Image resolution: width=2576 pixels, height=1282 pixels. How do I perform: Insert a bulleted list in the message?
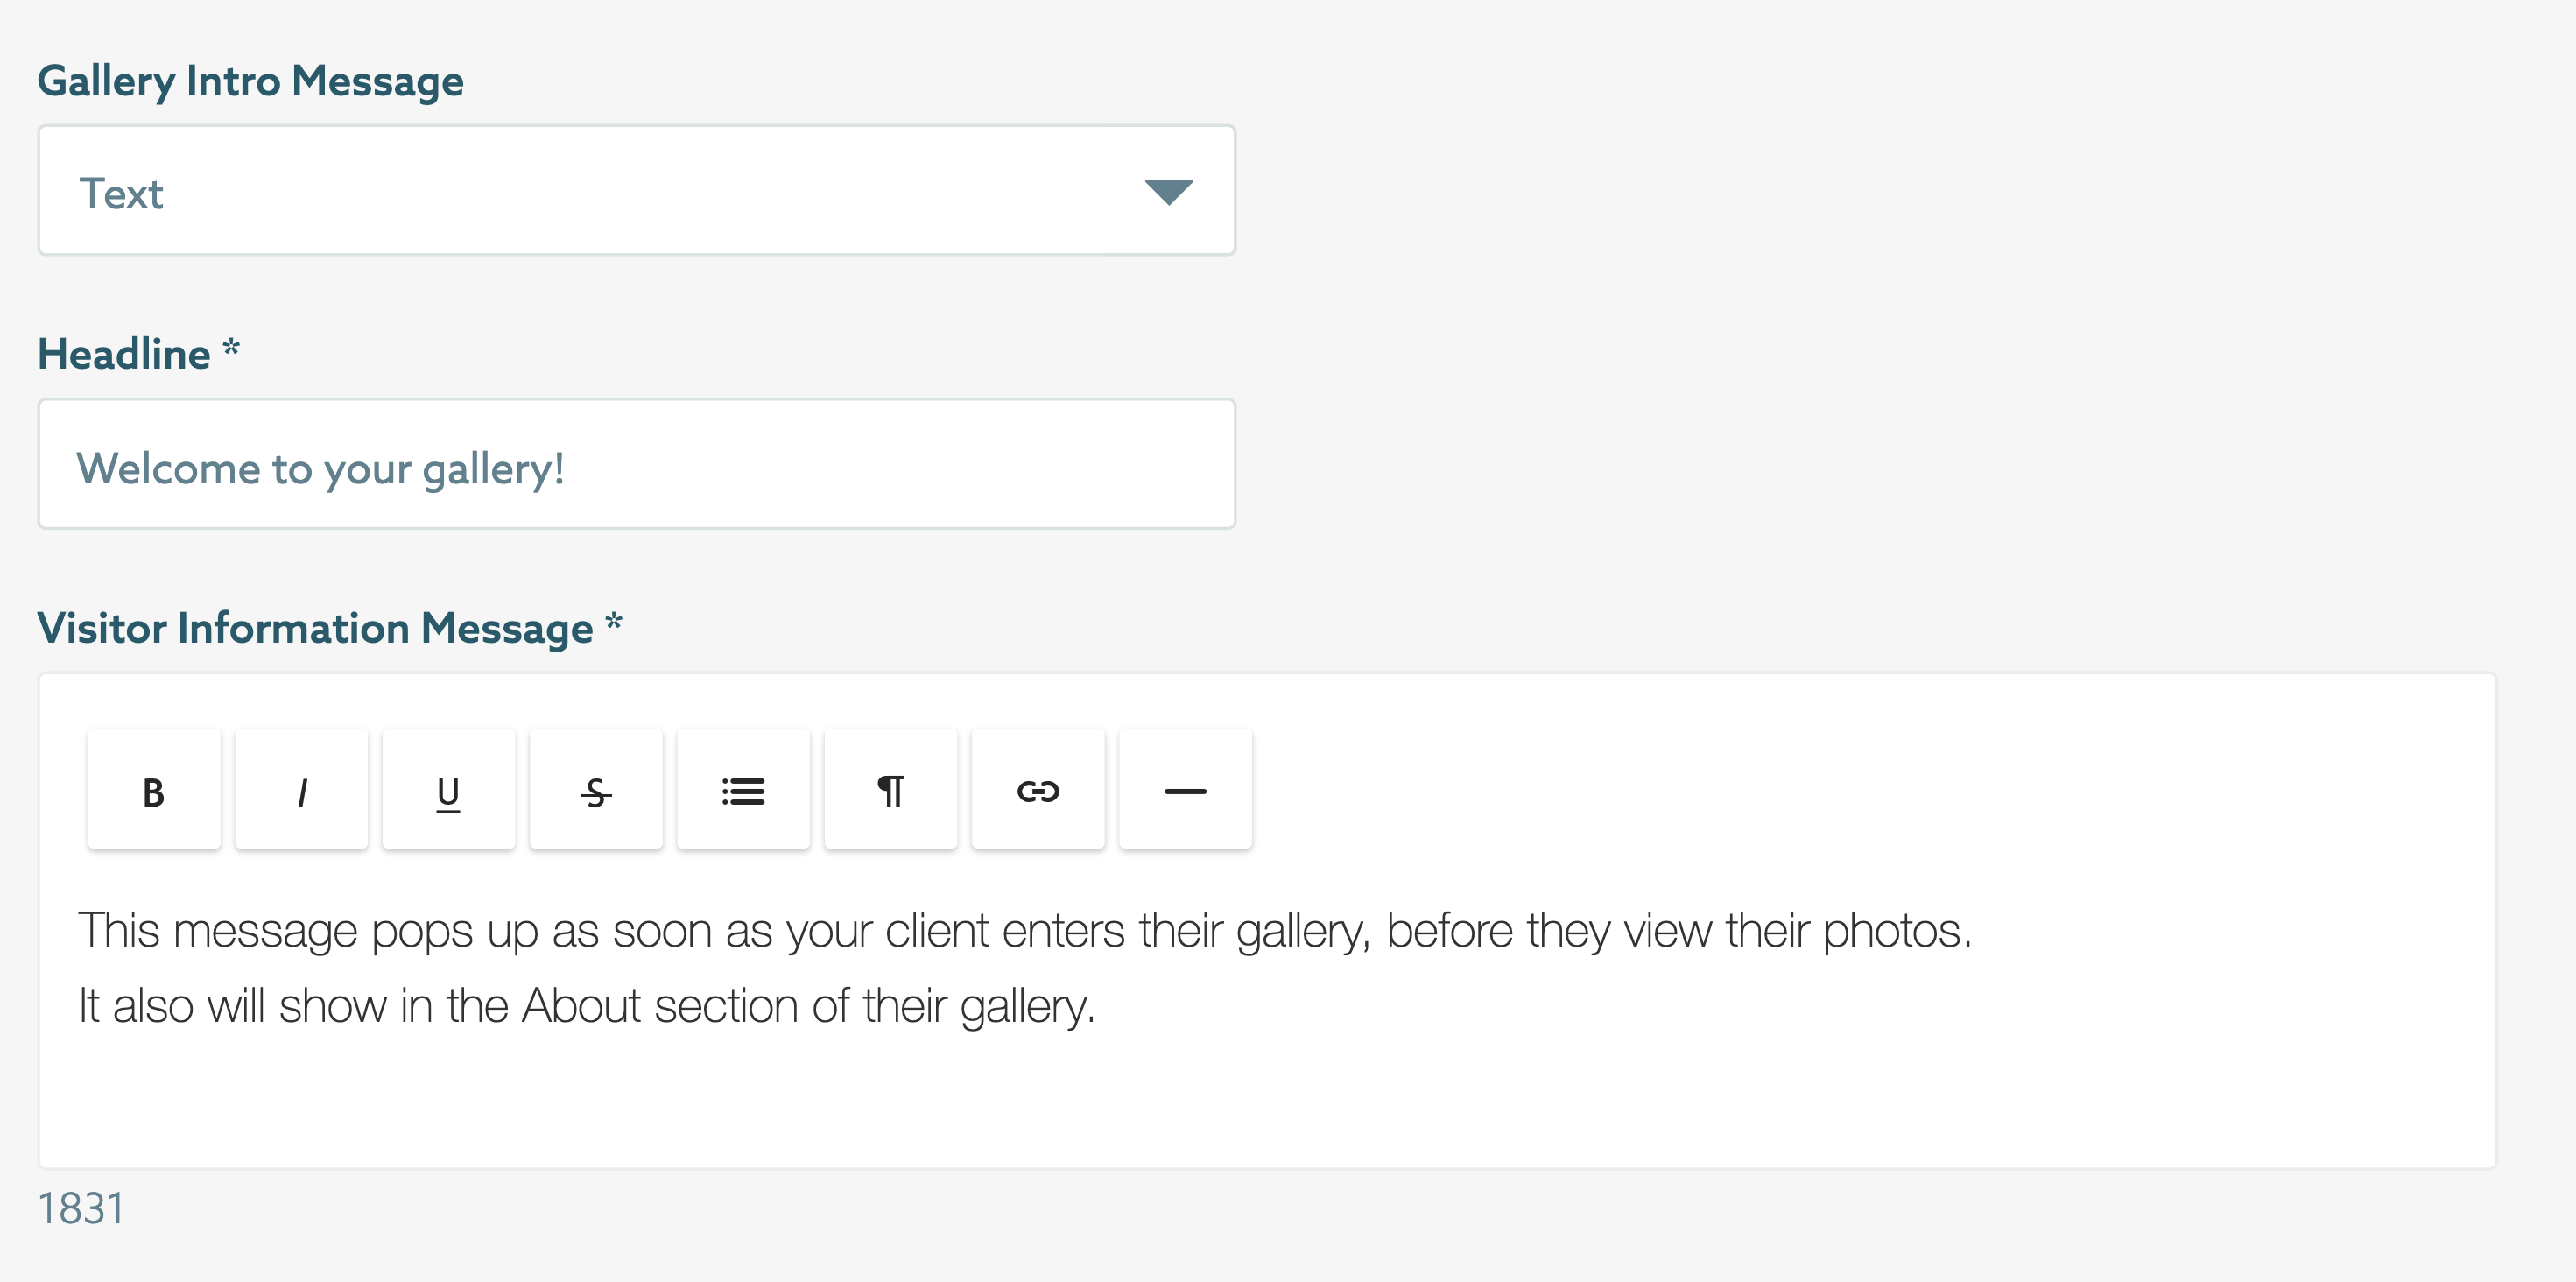point(743,790)
